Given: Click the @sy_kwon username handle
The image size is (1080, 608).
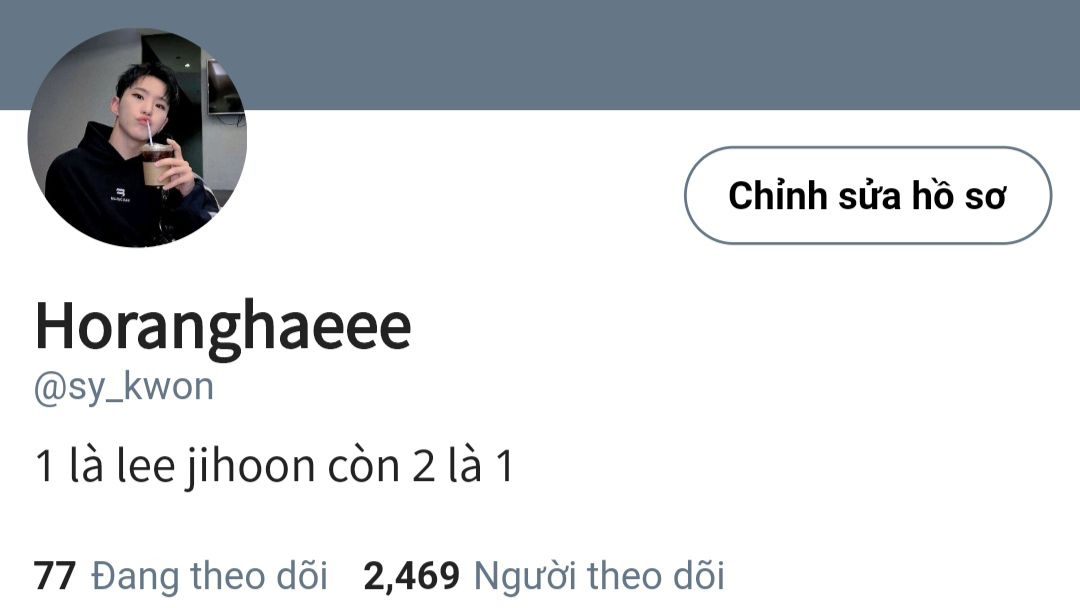Looking at the screenshot, I should pos(124,388).
